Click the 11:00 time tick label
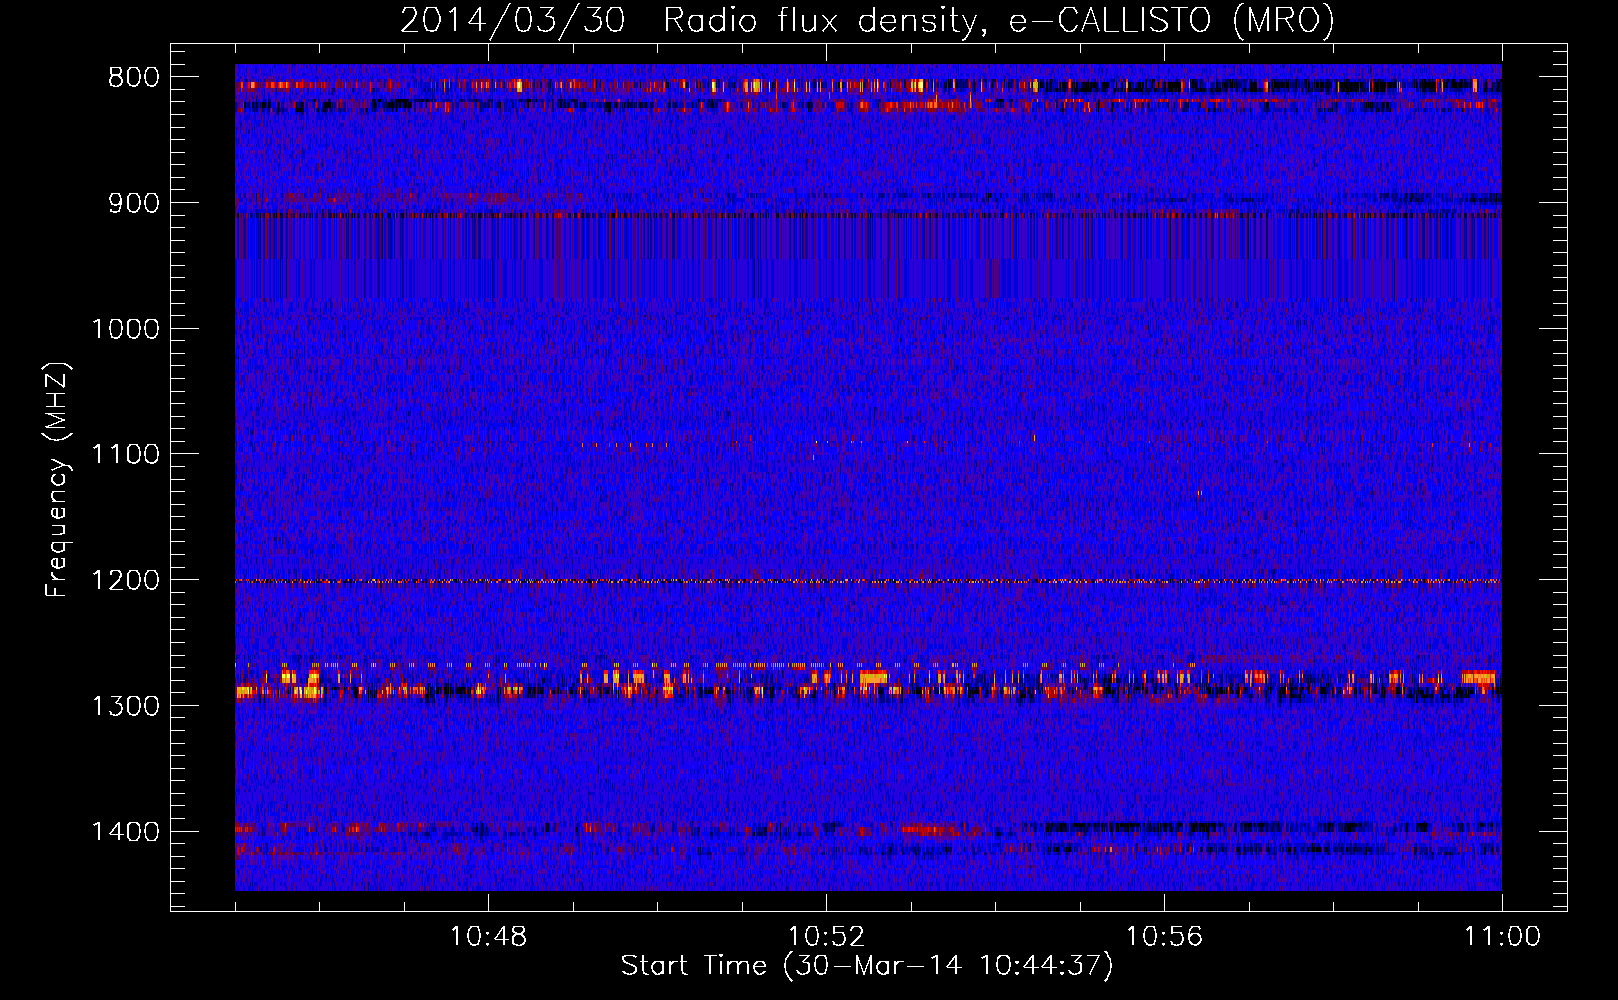Screen dimensions: 1618x1000 [x=1502, y=937]
